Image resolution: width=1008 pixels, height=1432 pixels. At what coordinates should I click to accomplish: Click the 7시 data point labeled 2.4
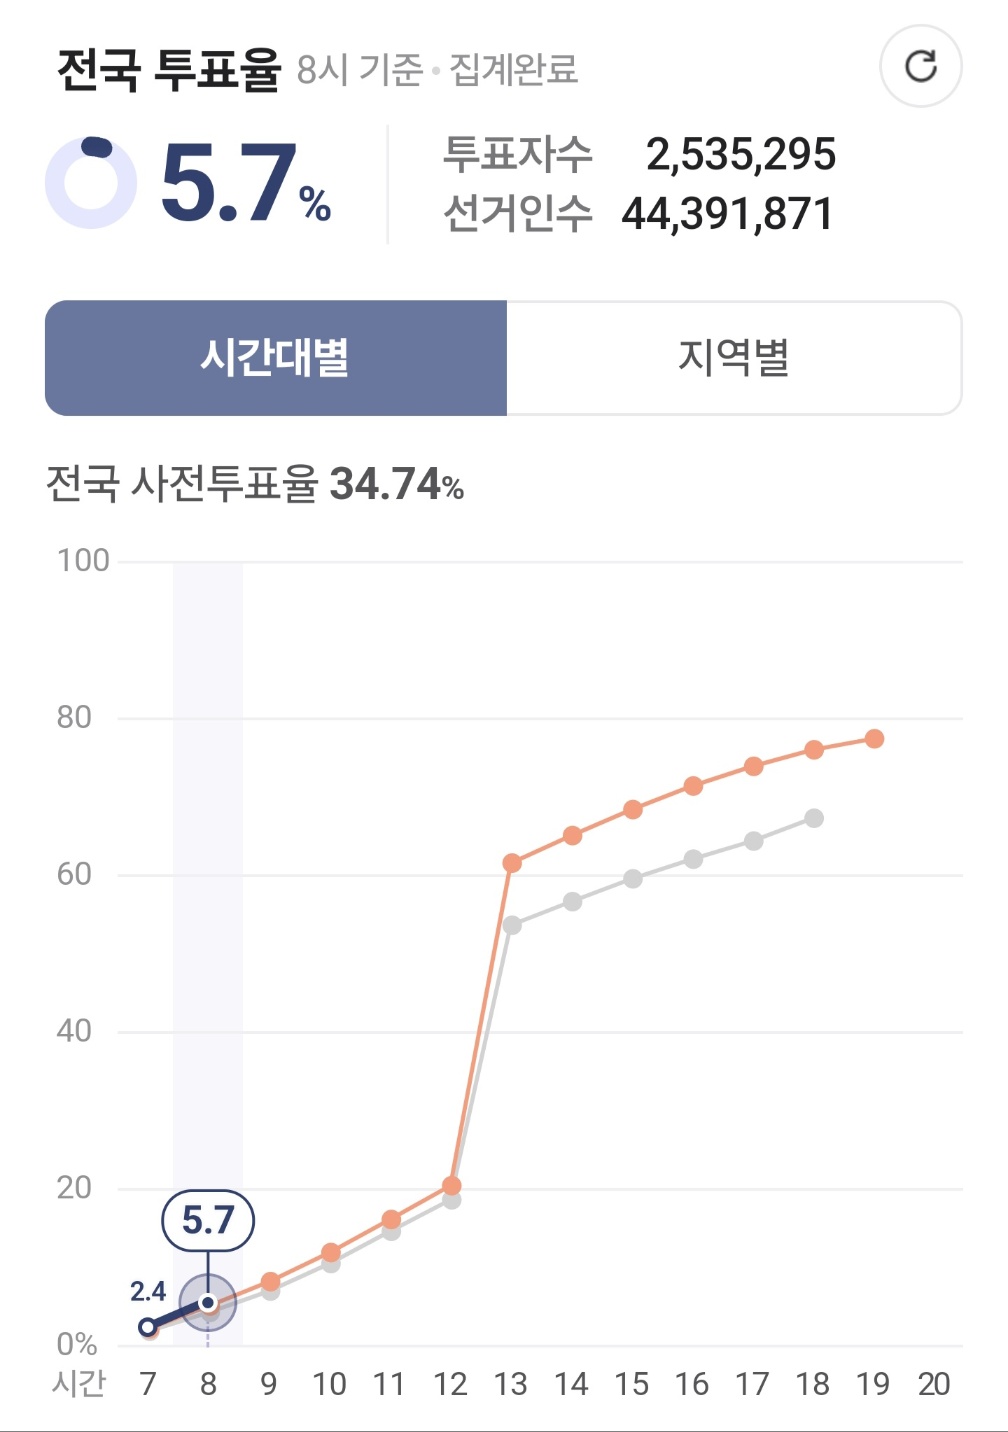148,1327
